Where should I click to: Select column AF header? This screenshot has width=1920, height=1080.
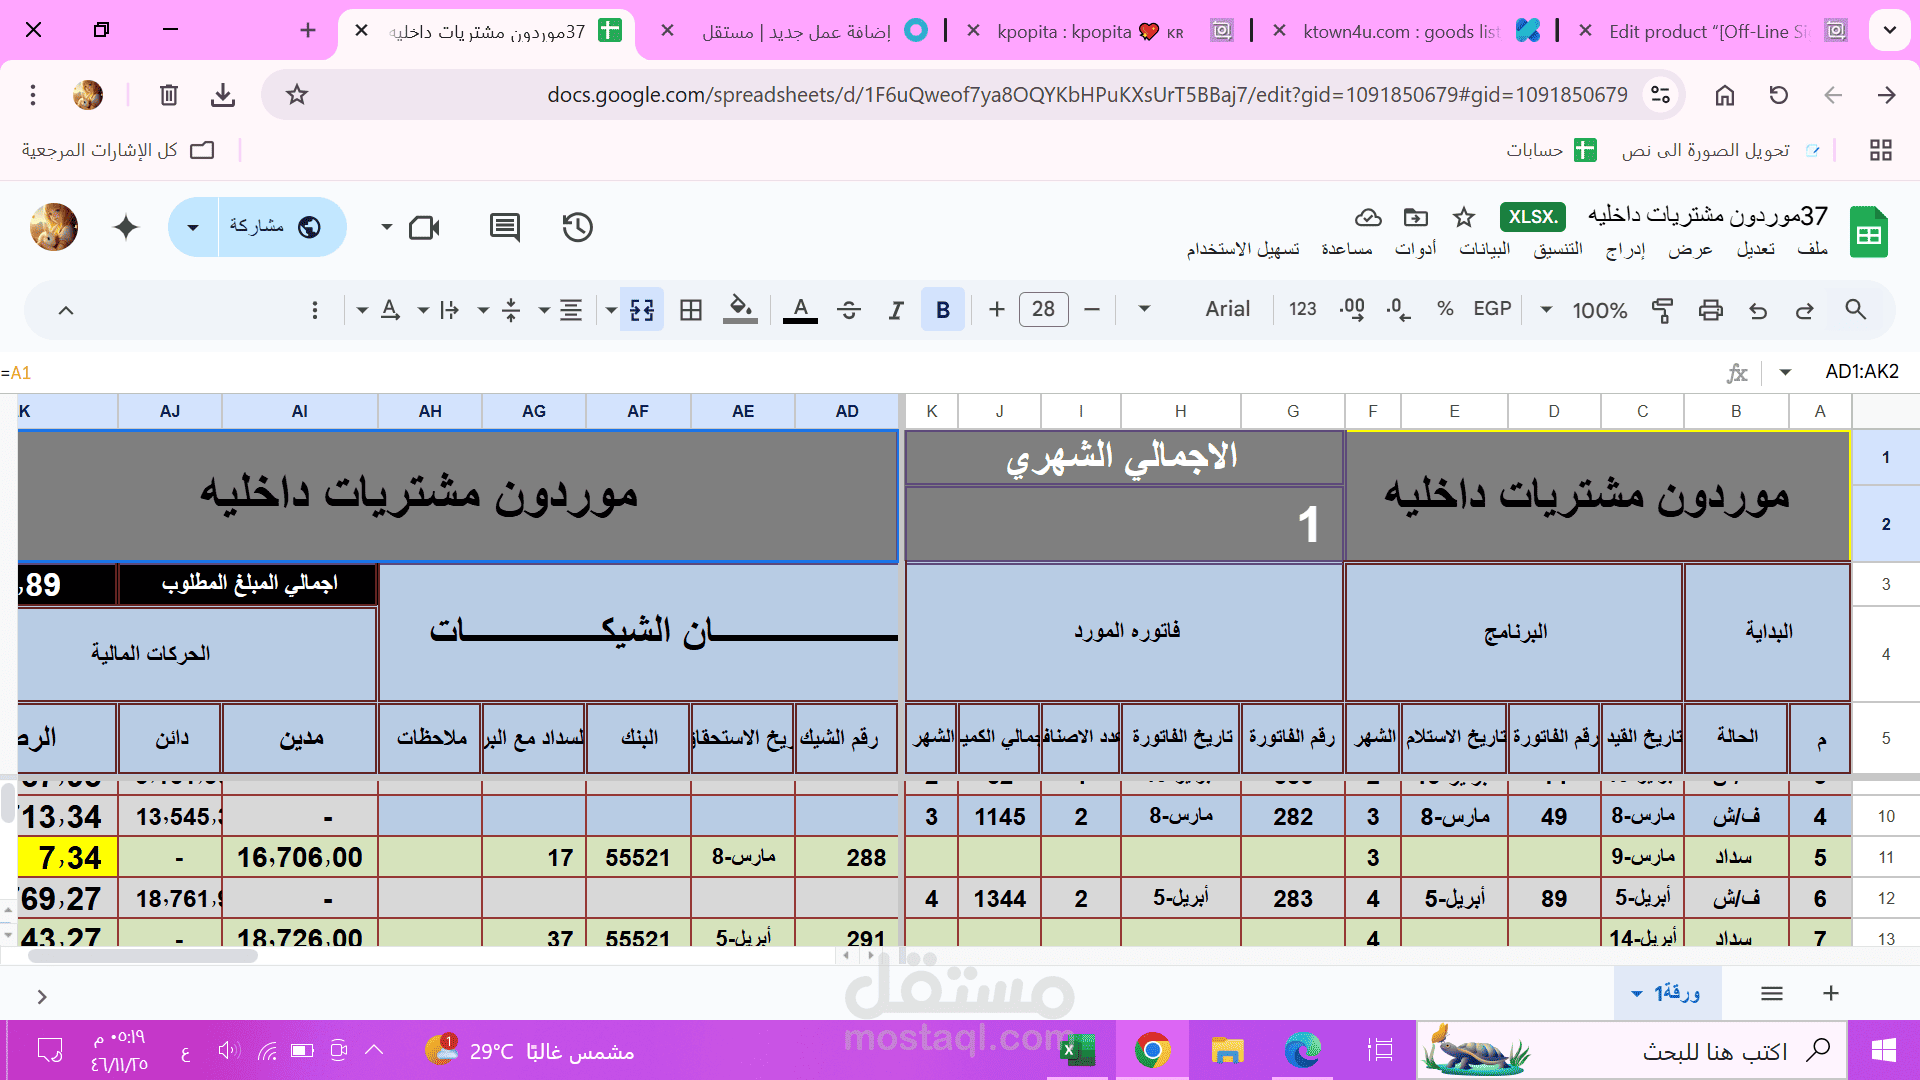(x=638, y=411)
